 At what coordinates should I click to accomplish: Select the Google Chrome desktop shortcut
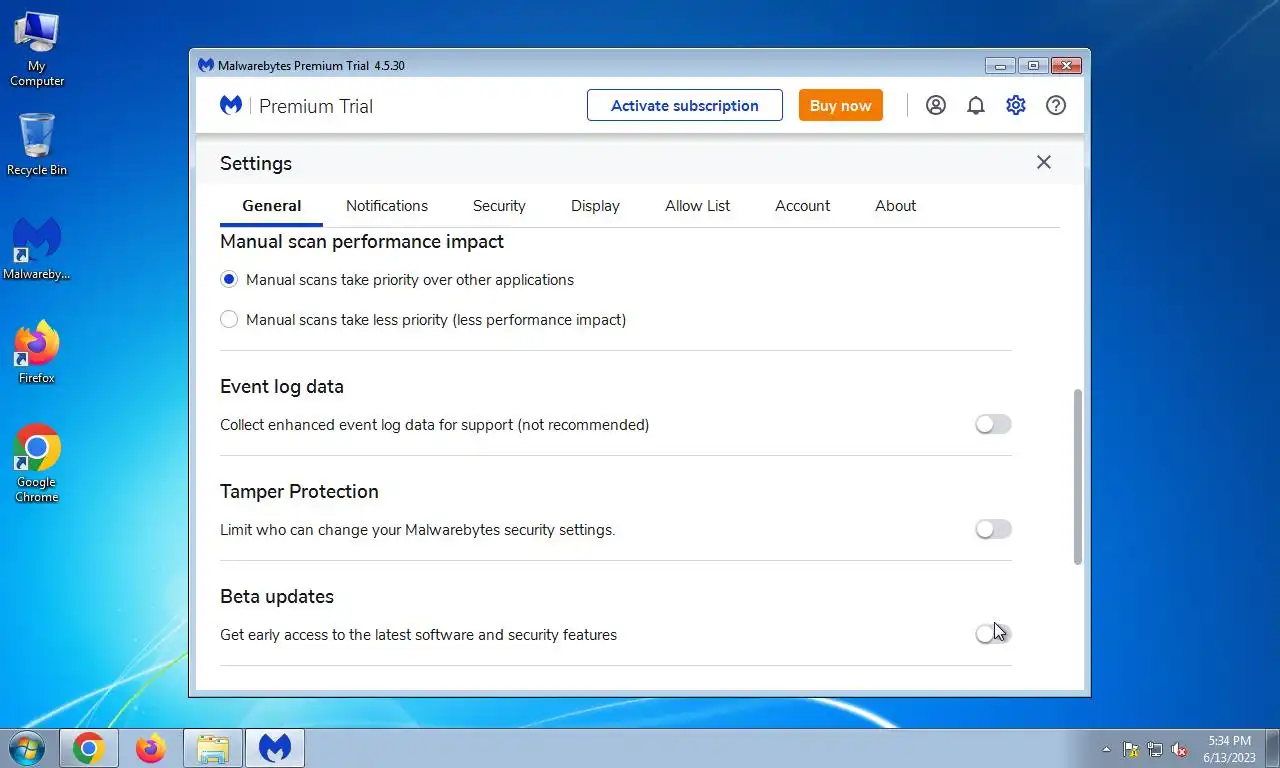37,463
